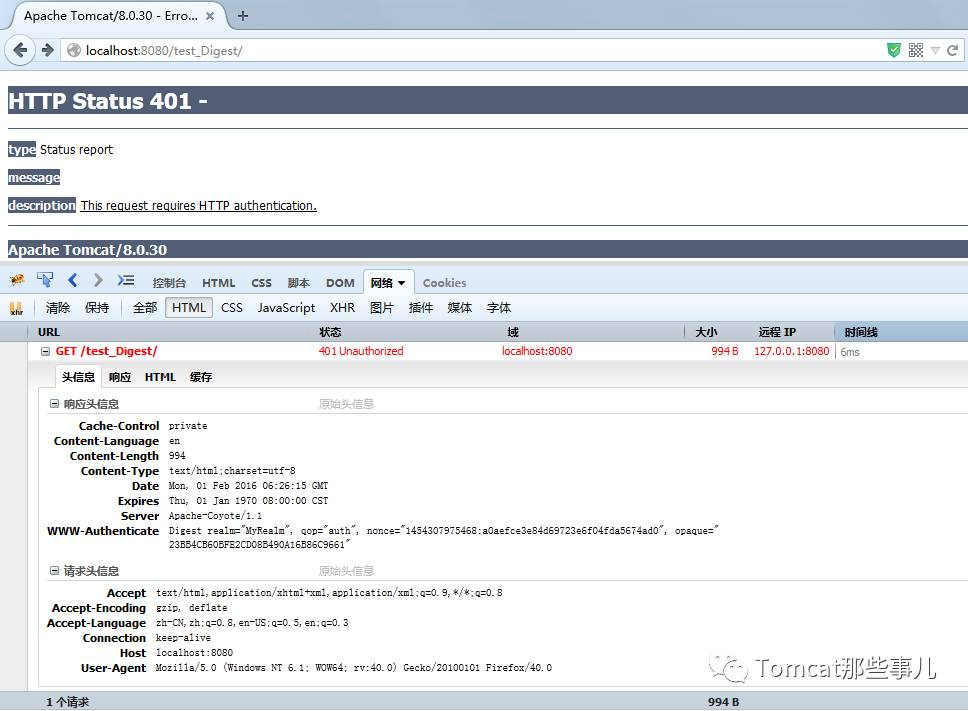Viewport: 968px width, 711px height.
Task: Switch to the 控制台 console panel
Action: 169,283
